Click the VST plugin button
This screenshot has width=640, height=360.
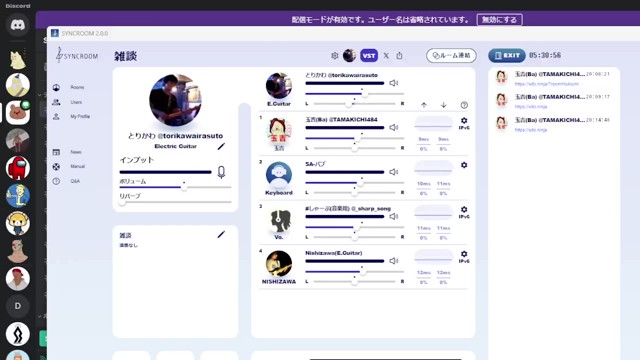[369, 56]
